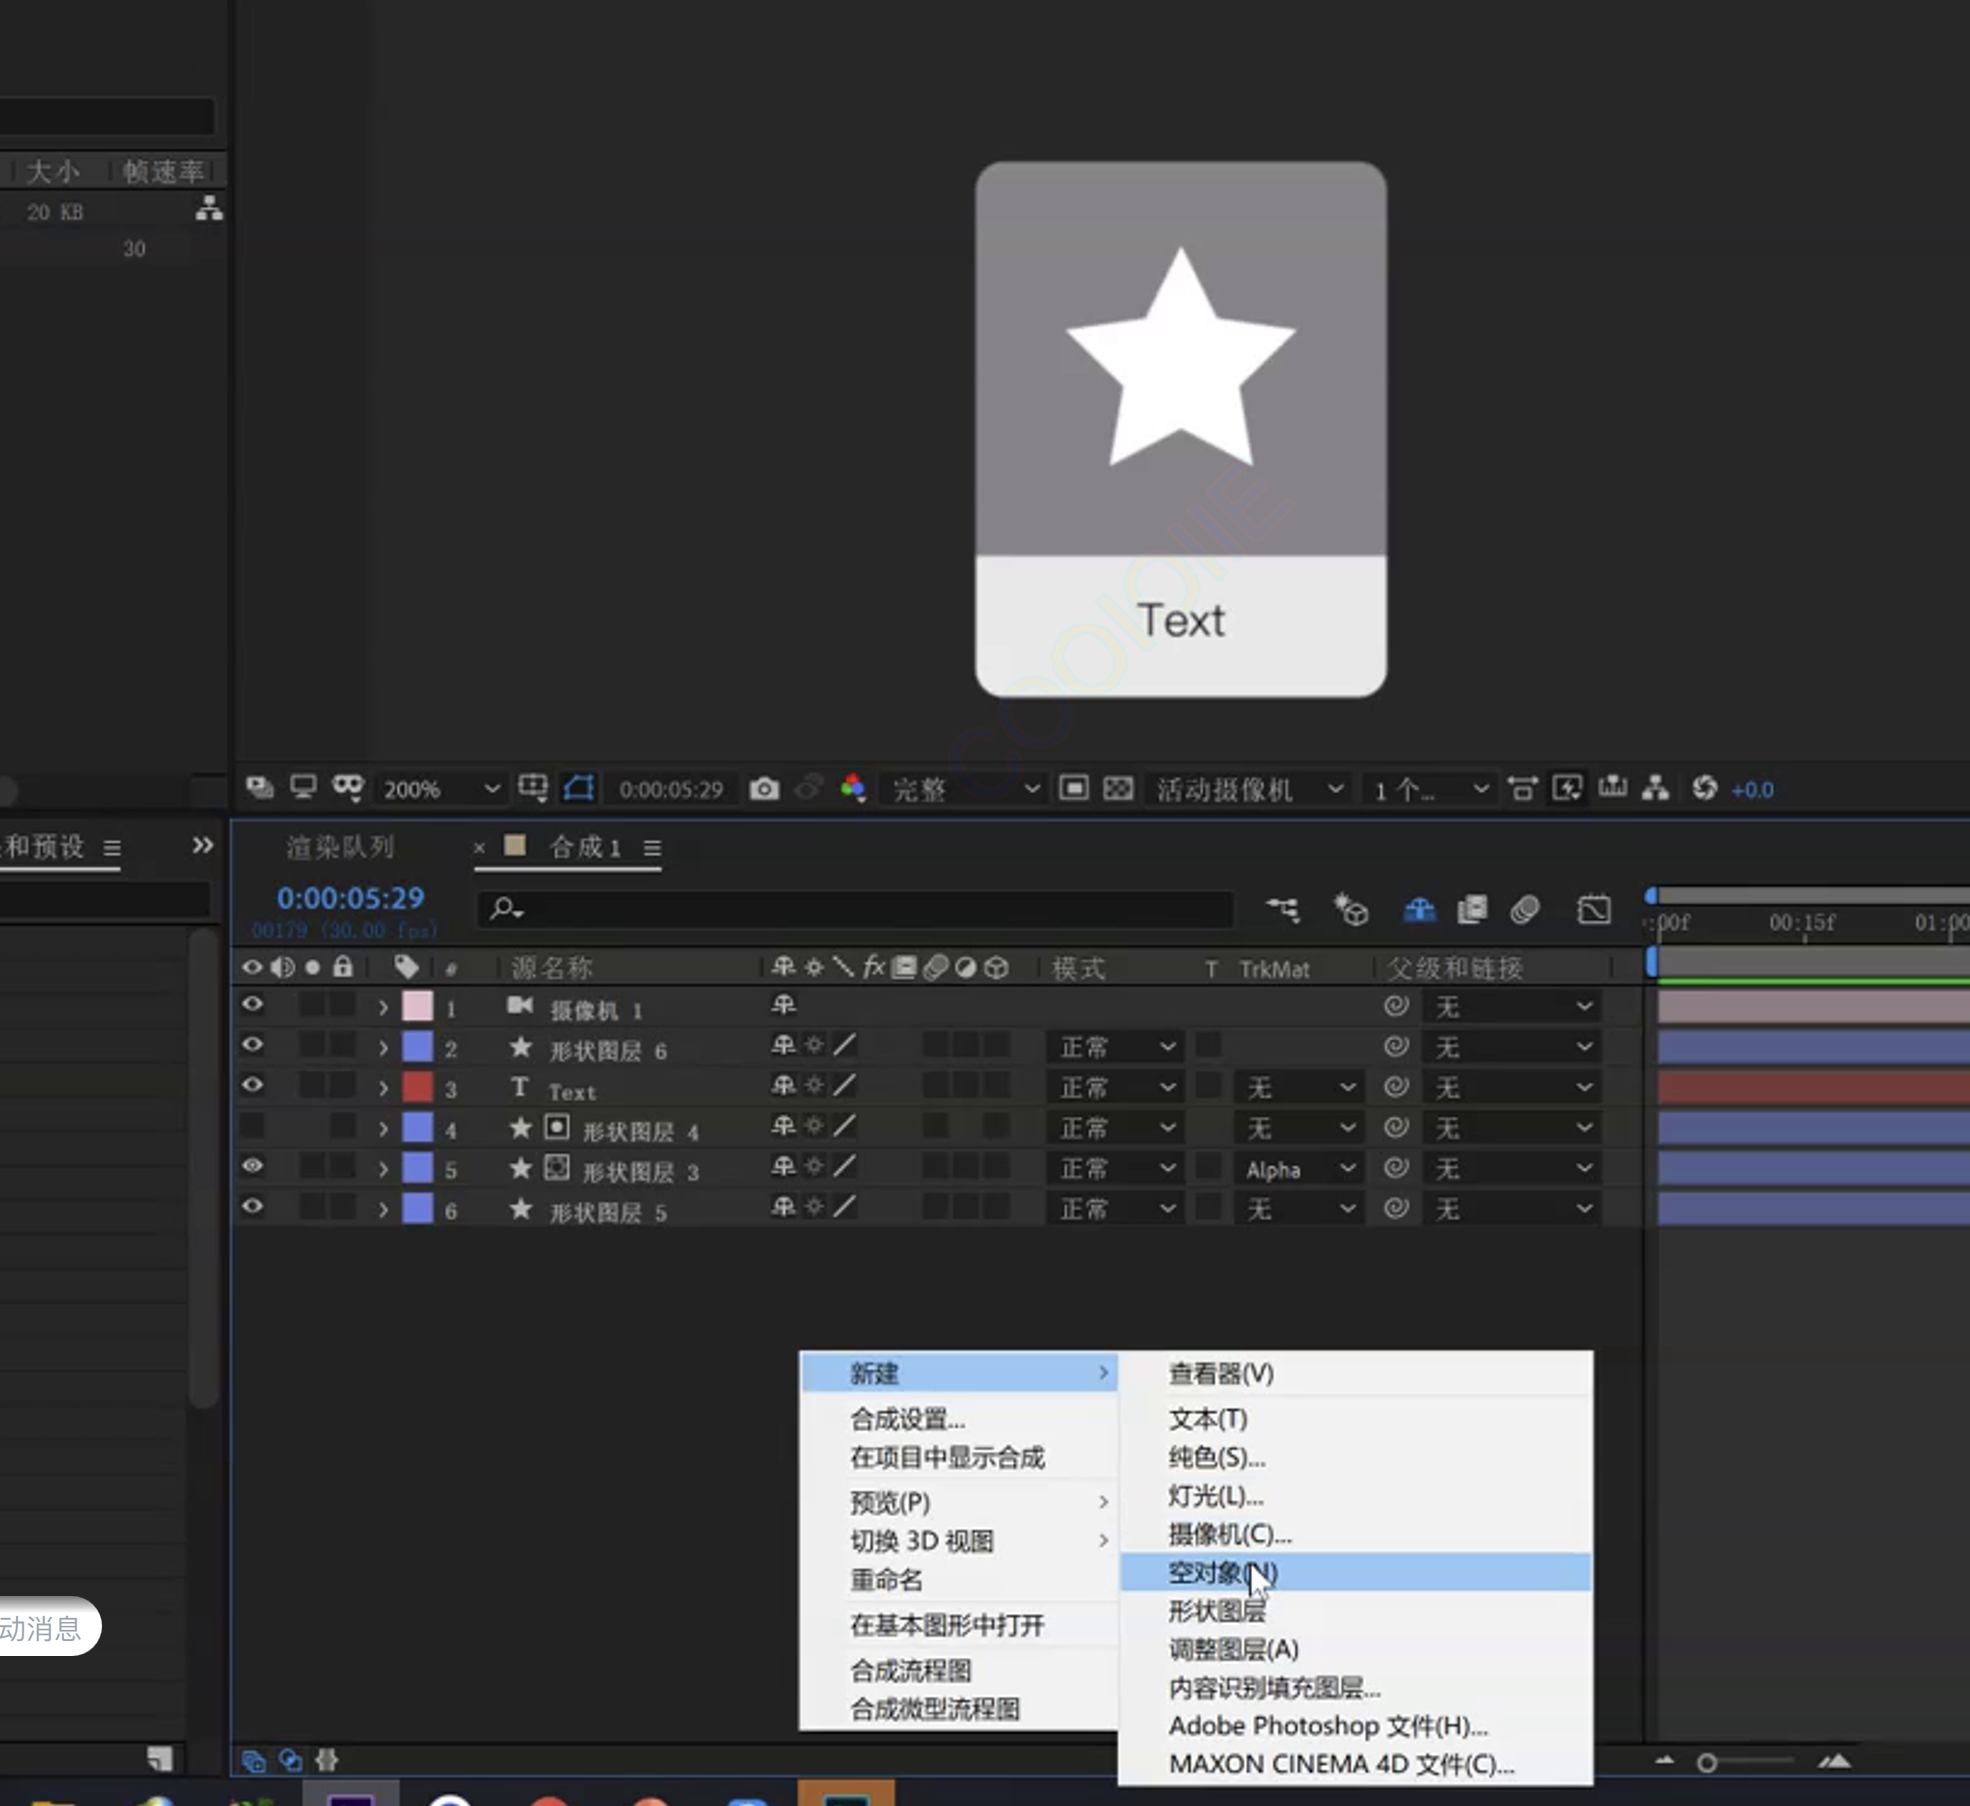Open the 200% magnification dropdown
Viewport: 1970px width, 1806px height.
(440, 789)
